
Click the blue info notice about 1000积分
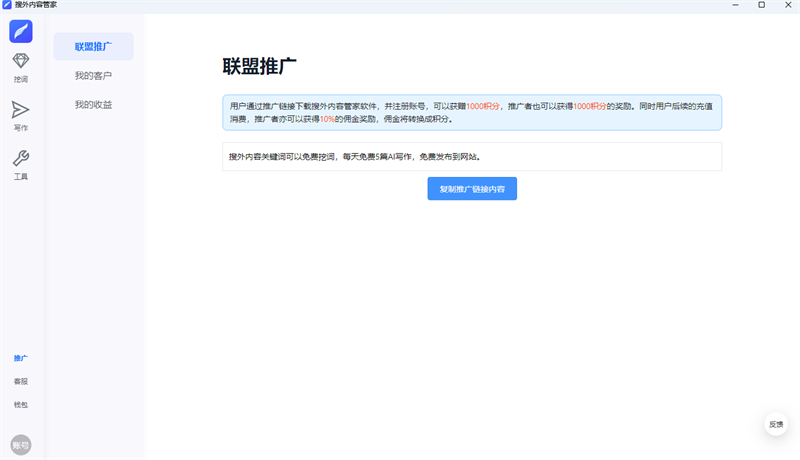(x=472, y=112)
